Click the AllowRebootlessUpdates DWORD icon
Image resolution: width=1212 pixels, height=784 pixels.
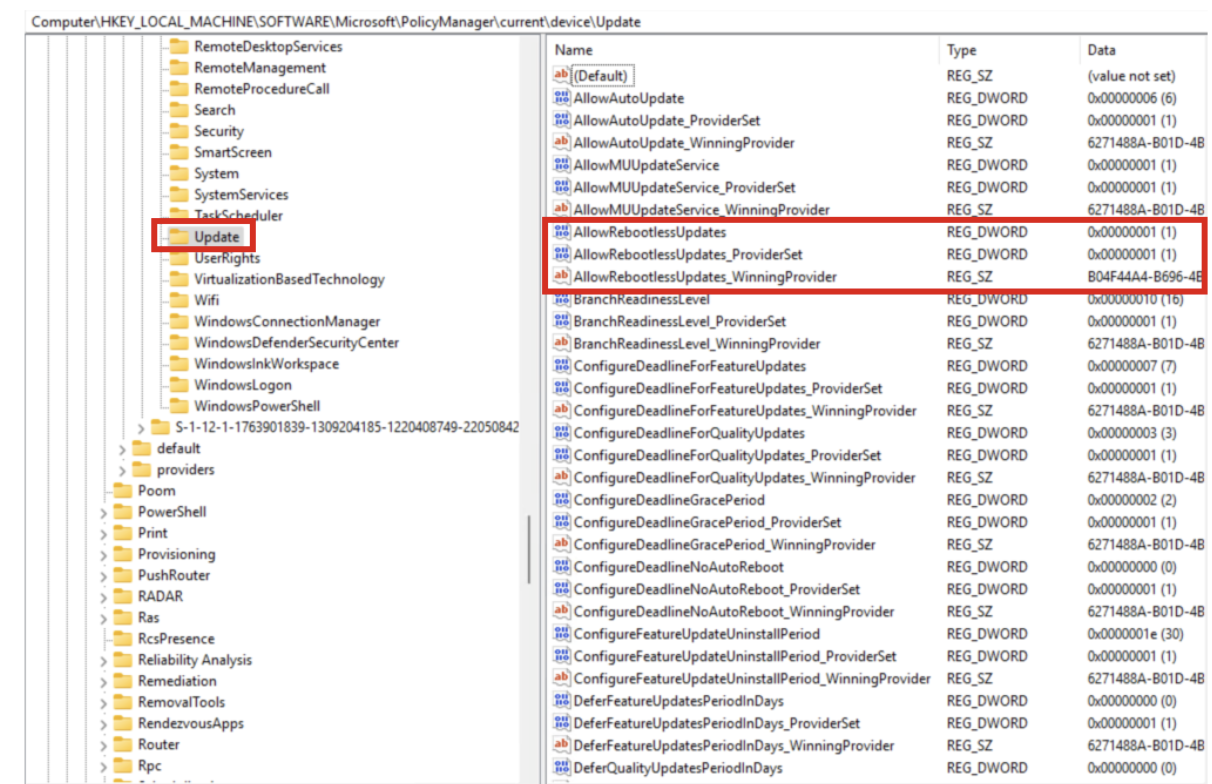562,232
